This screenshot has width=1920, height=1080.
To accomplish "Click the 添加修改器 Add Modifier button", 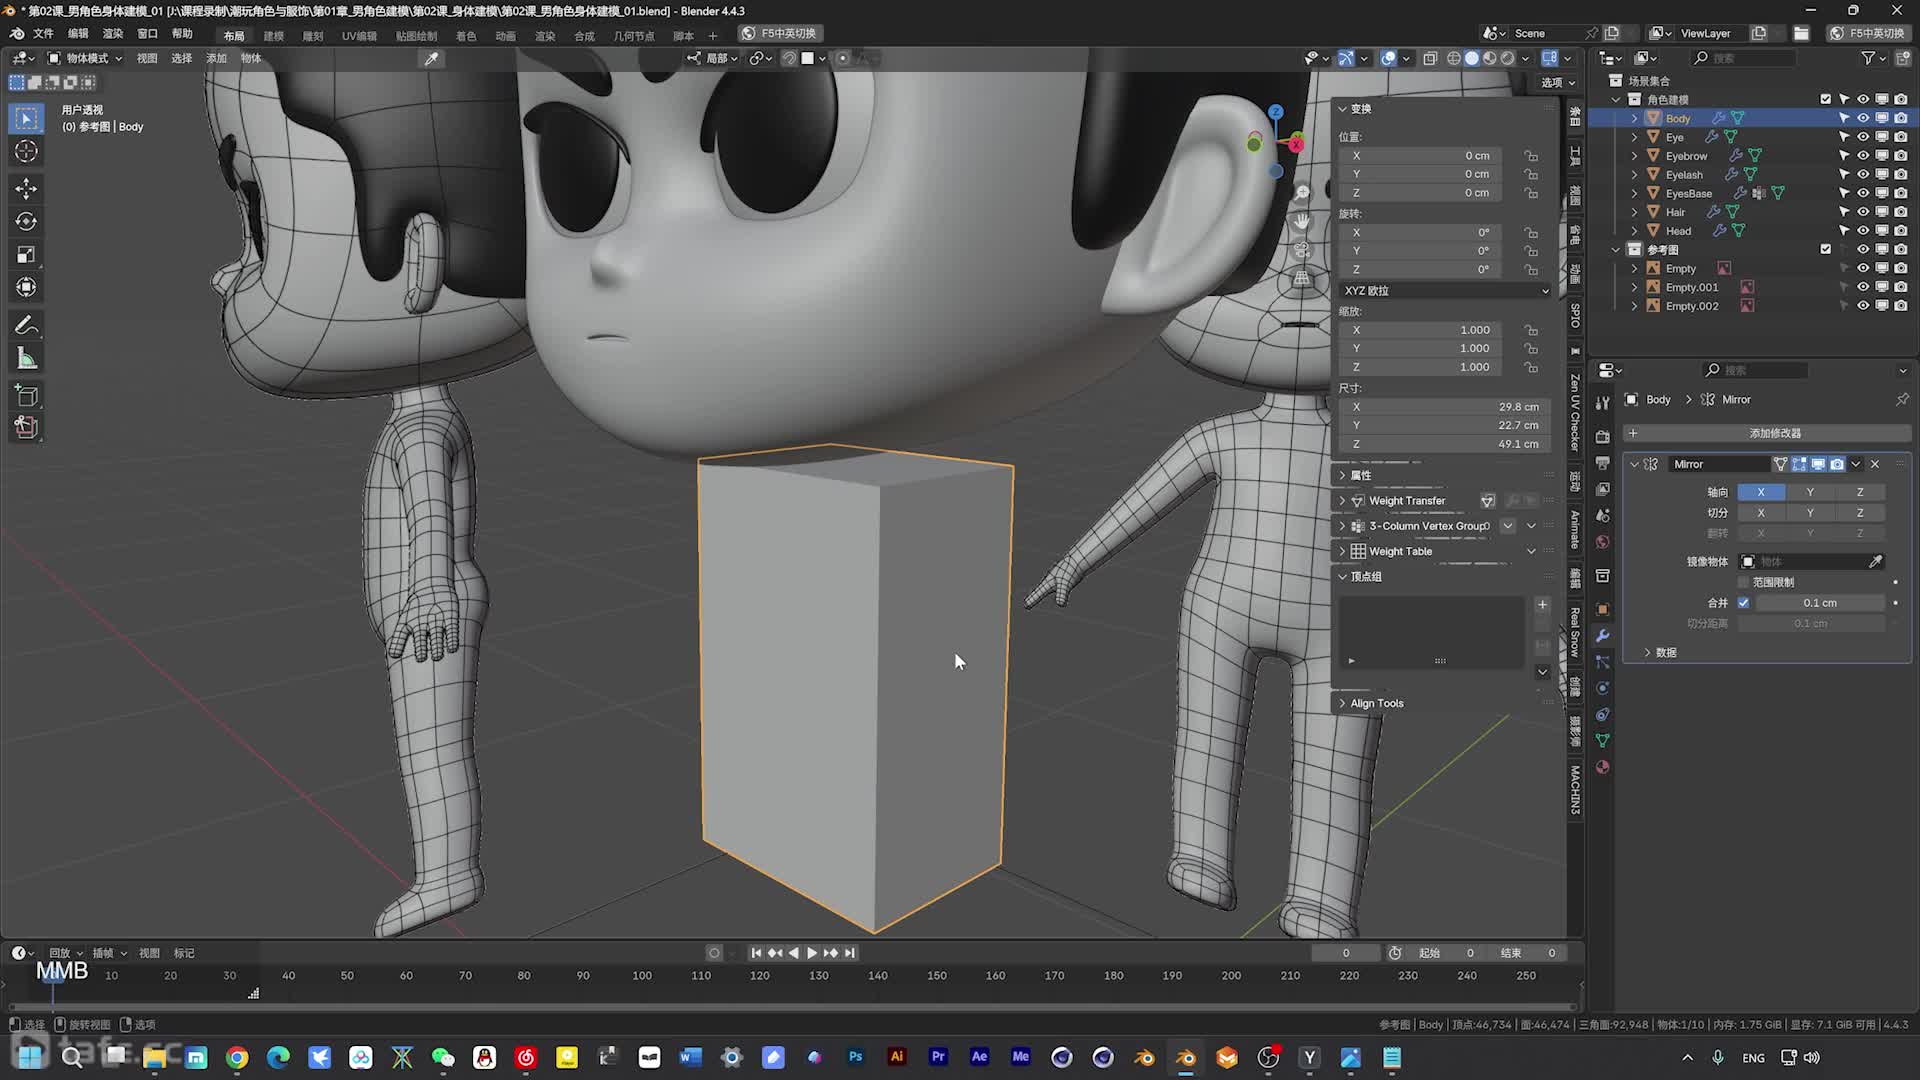I will click(1768, 433).
